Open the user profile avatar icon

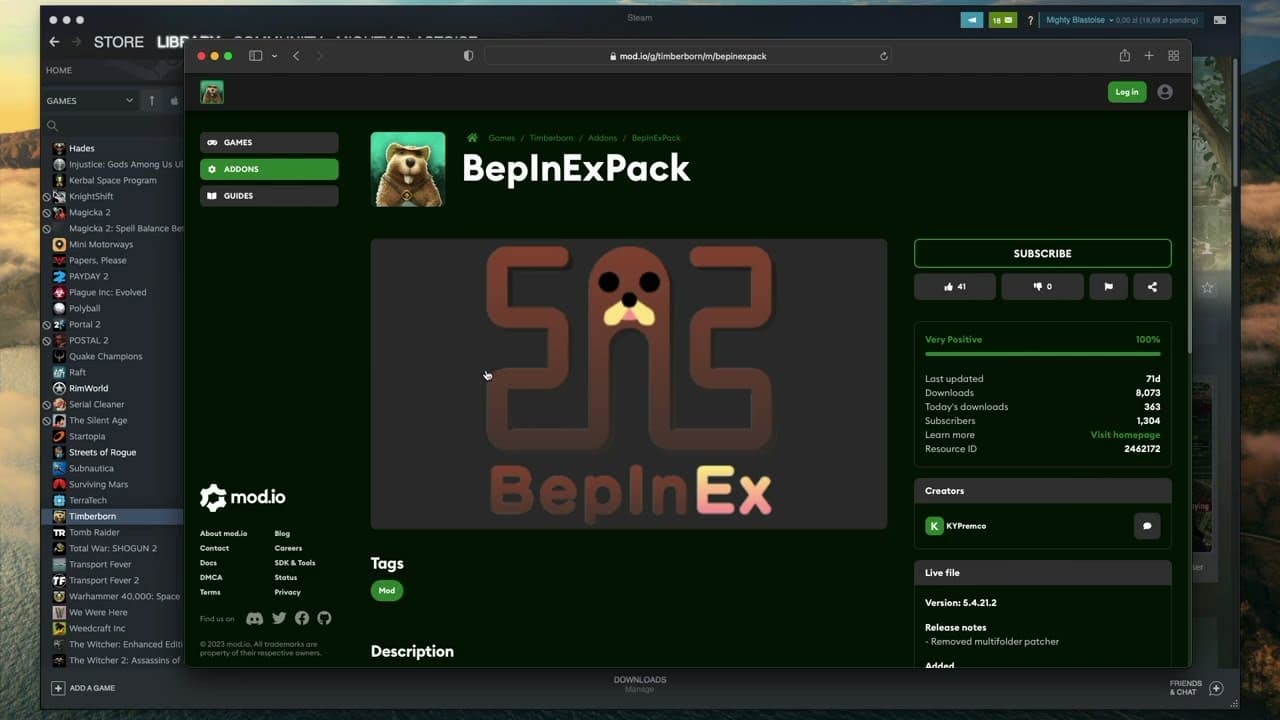(1165, 92)
